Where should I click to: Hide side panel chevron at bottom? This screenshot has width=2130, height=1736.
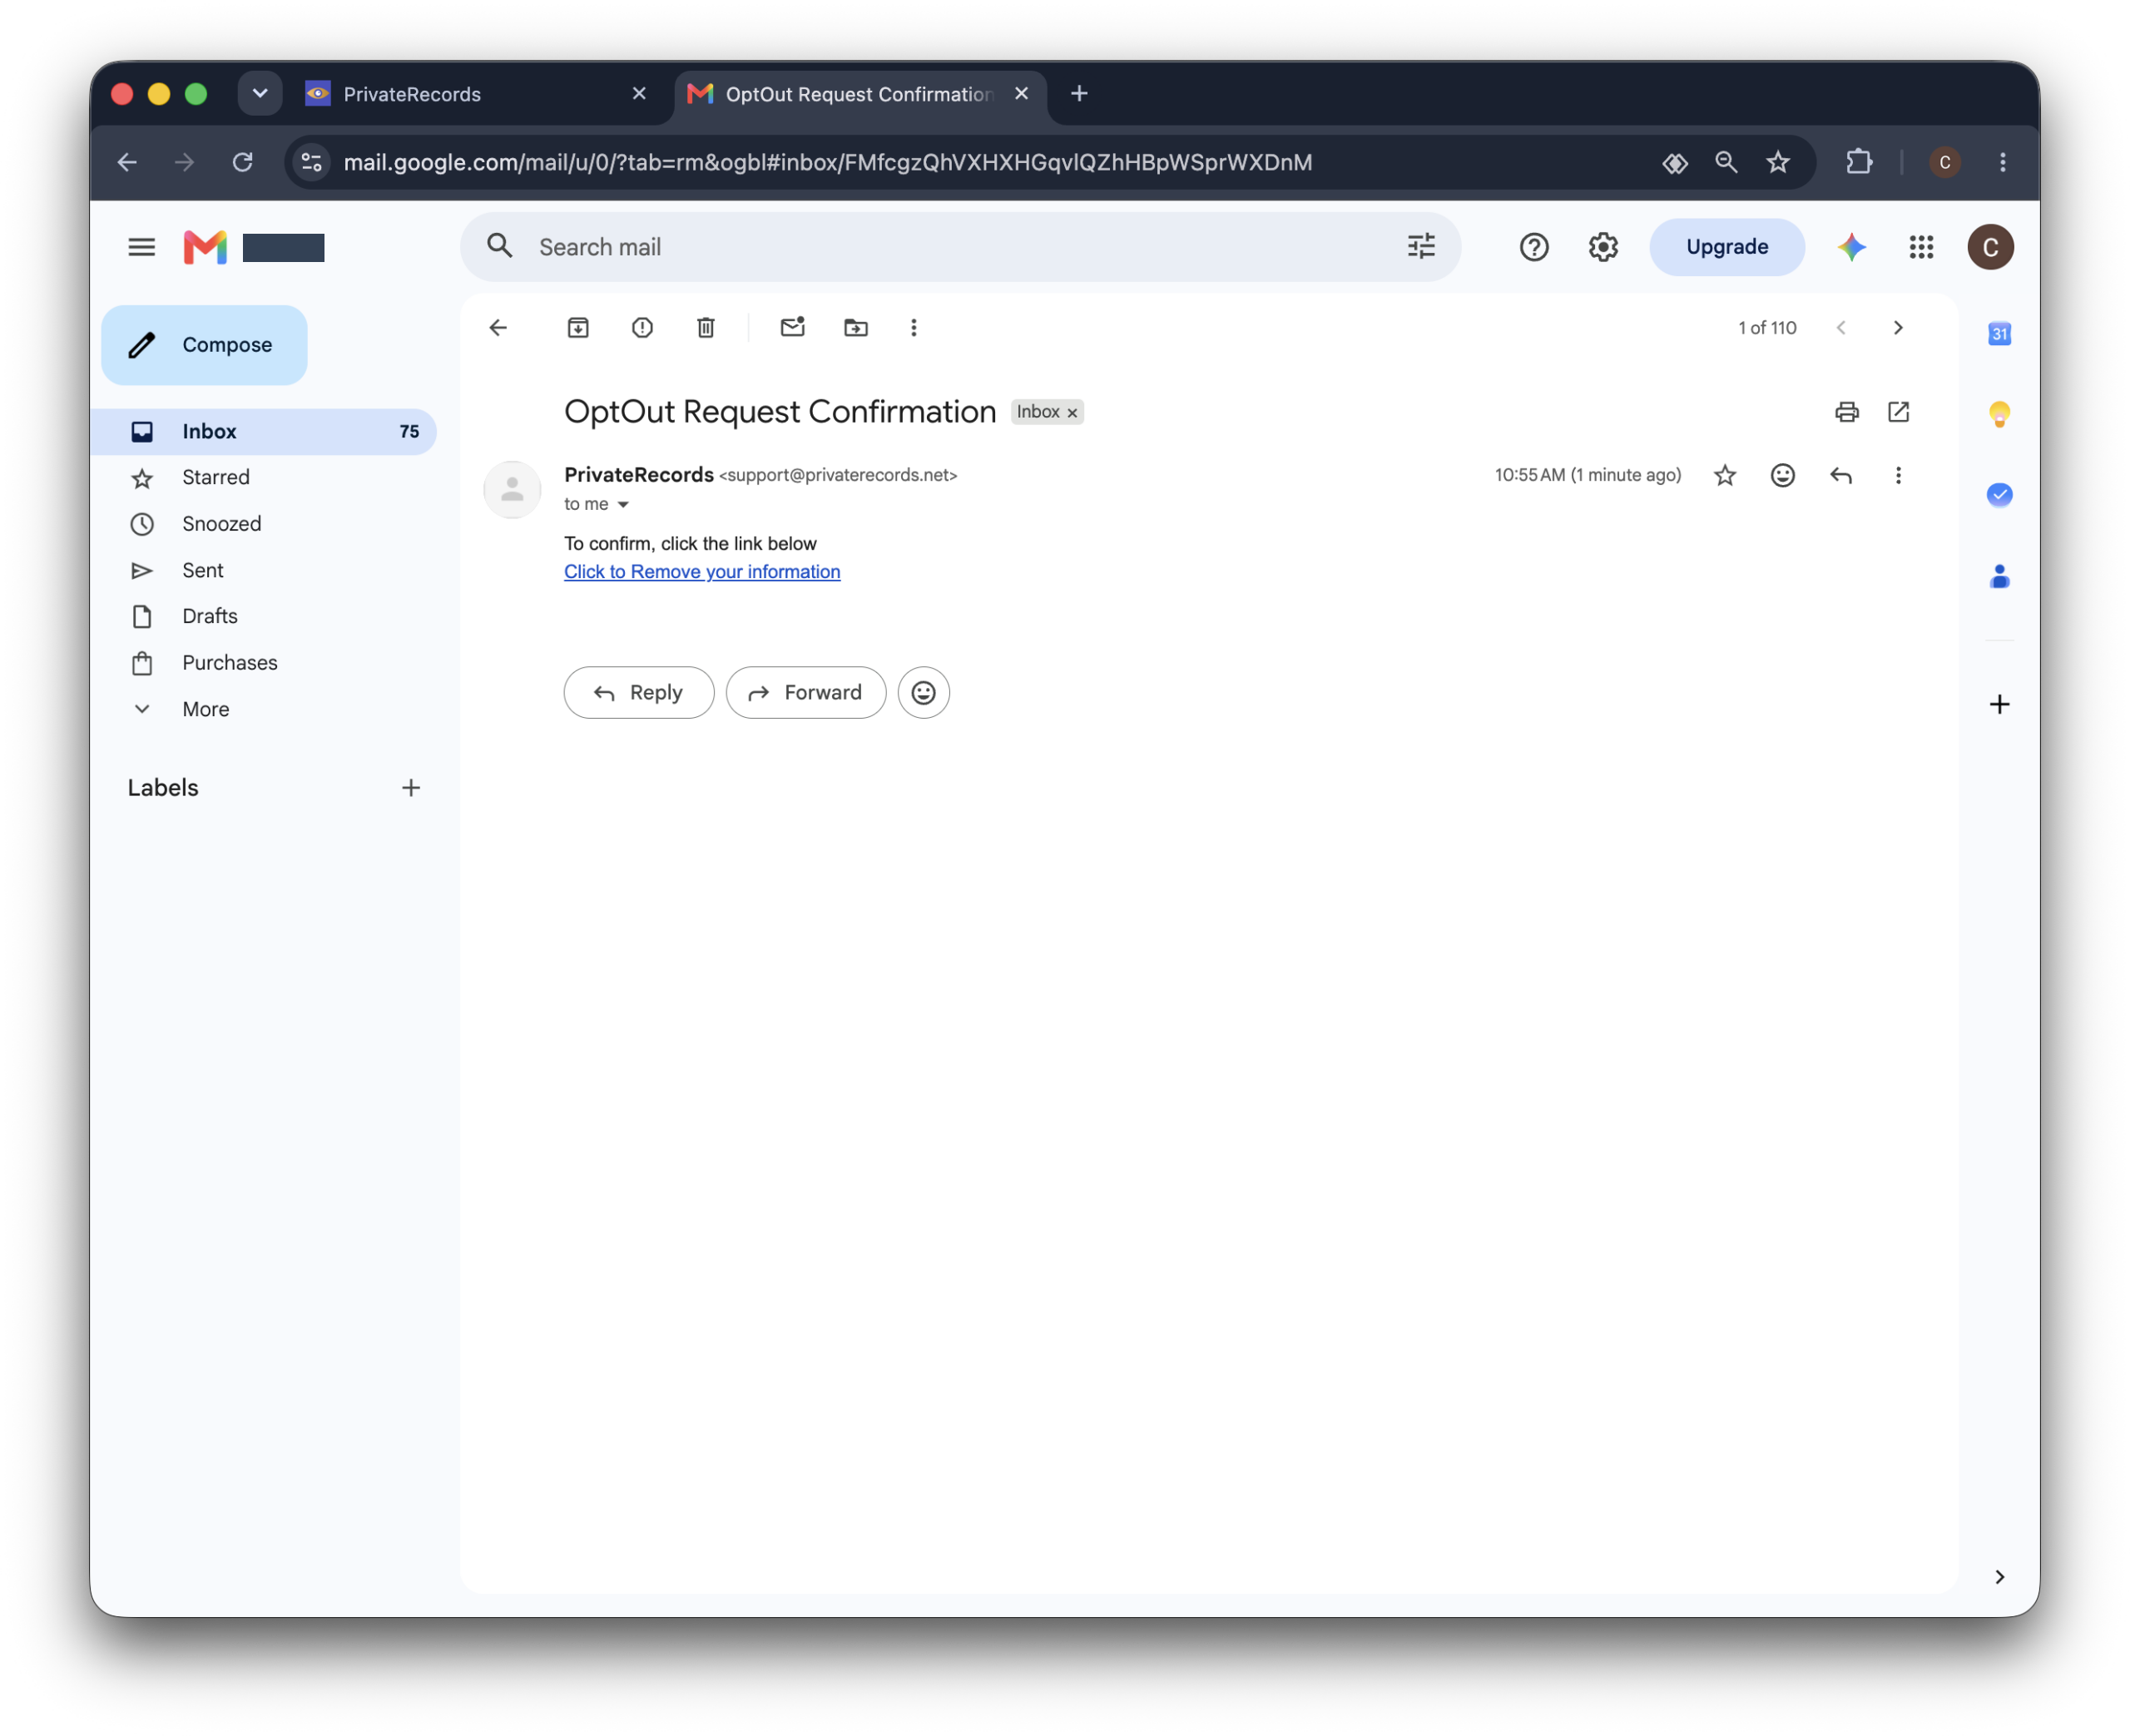coord(1999,1577)
